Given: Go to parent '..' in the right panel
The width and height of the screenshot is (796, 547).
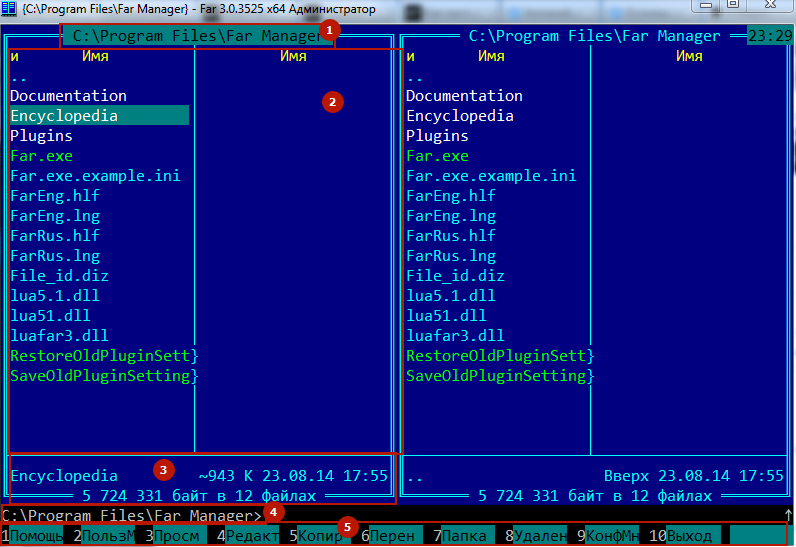Looking at the screenshot, I should click(x=415, y=77).
